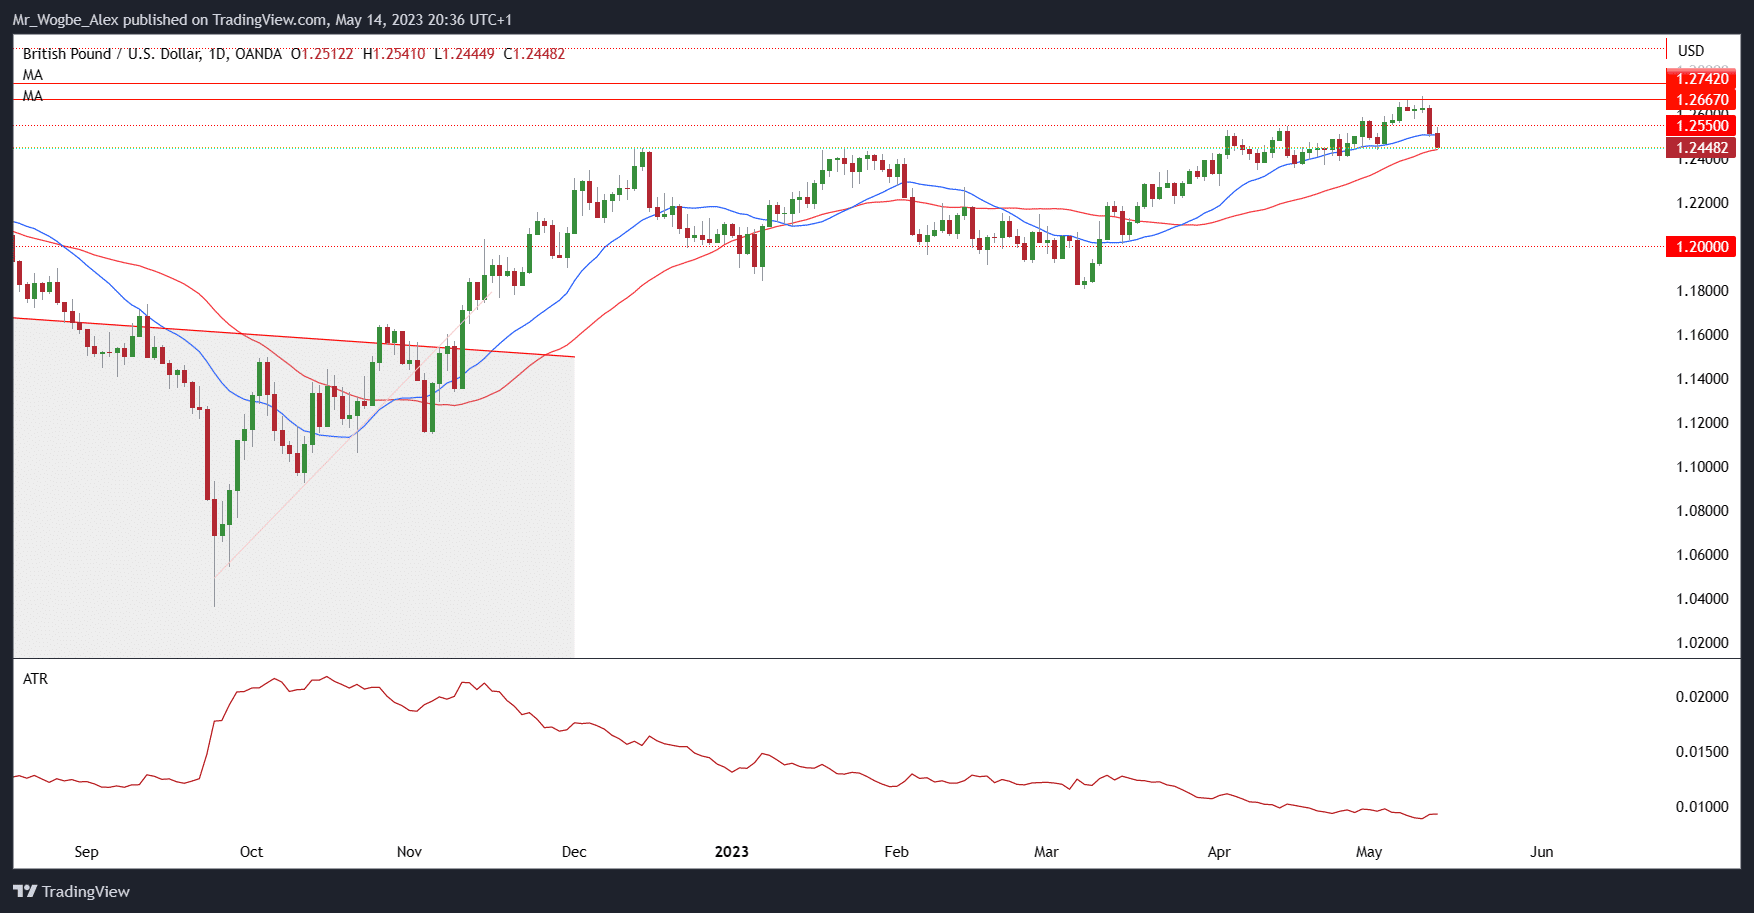Click the 1D timeframe label in title

point(217,54)
